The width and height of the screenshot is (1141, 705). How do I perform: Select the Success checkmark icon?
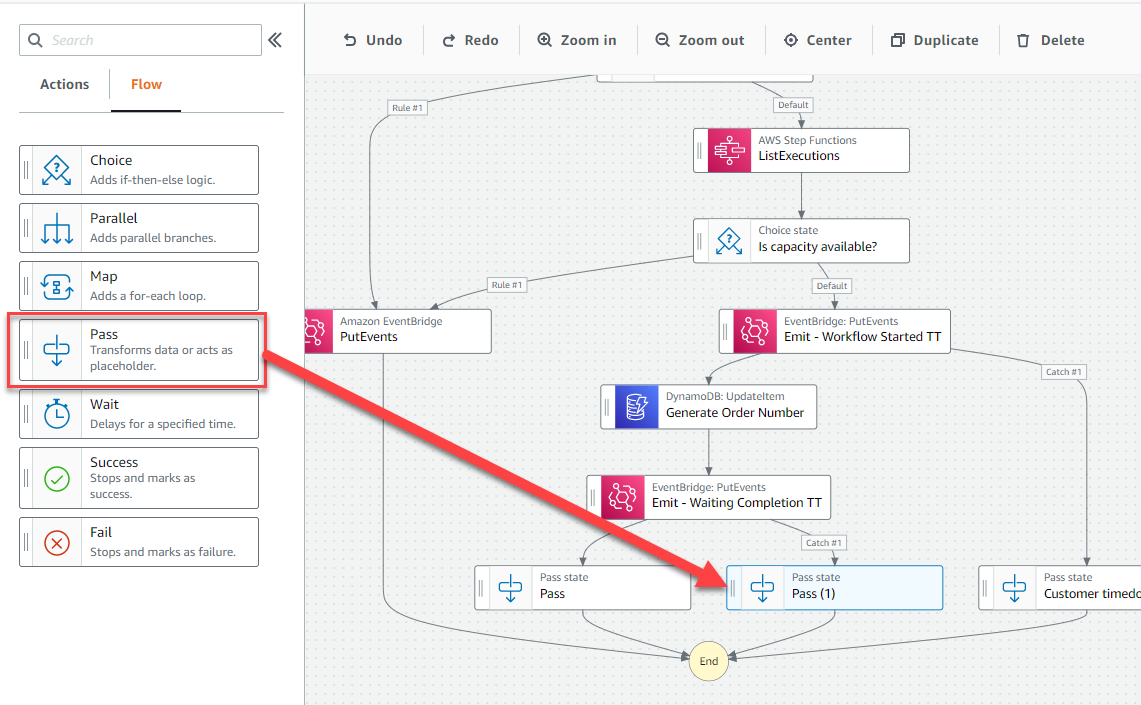[x=57, y=479]
